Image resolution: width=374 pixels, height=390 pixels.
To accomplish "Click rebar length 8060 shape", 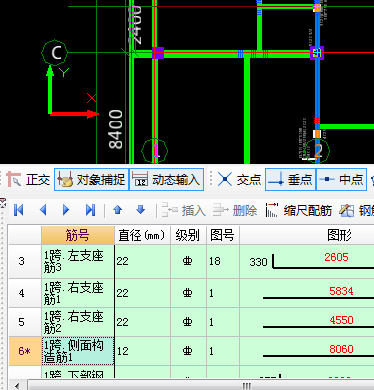I will tap(341, 349).
